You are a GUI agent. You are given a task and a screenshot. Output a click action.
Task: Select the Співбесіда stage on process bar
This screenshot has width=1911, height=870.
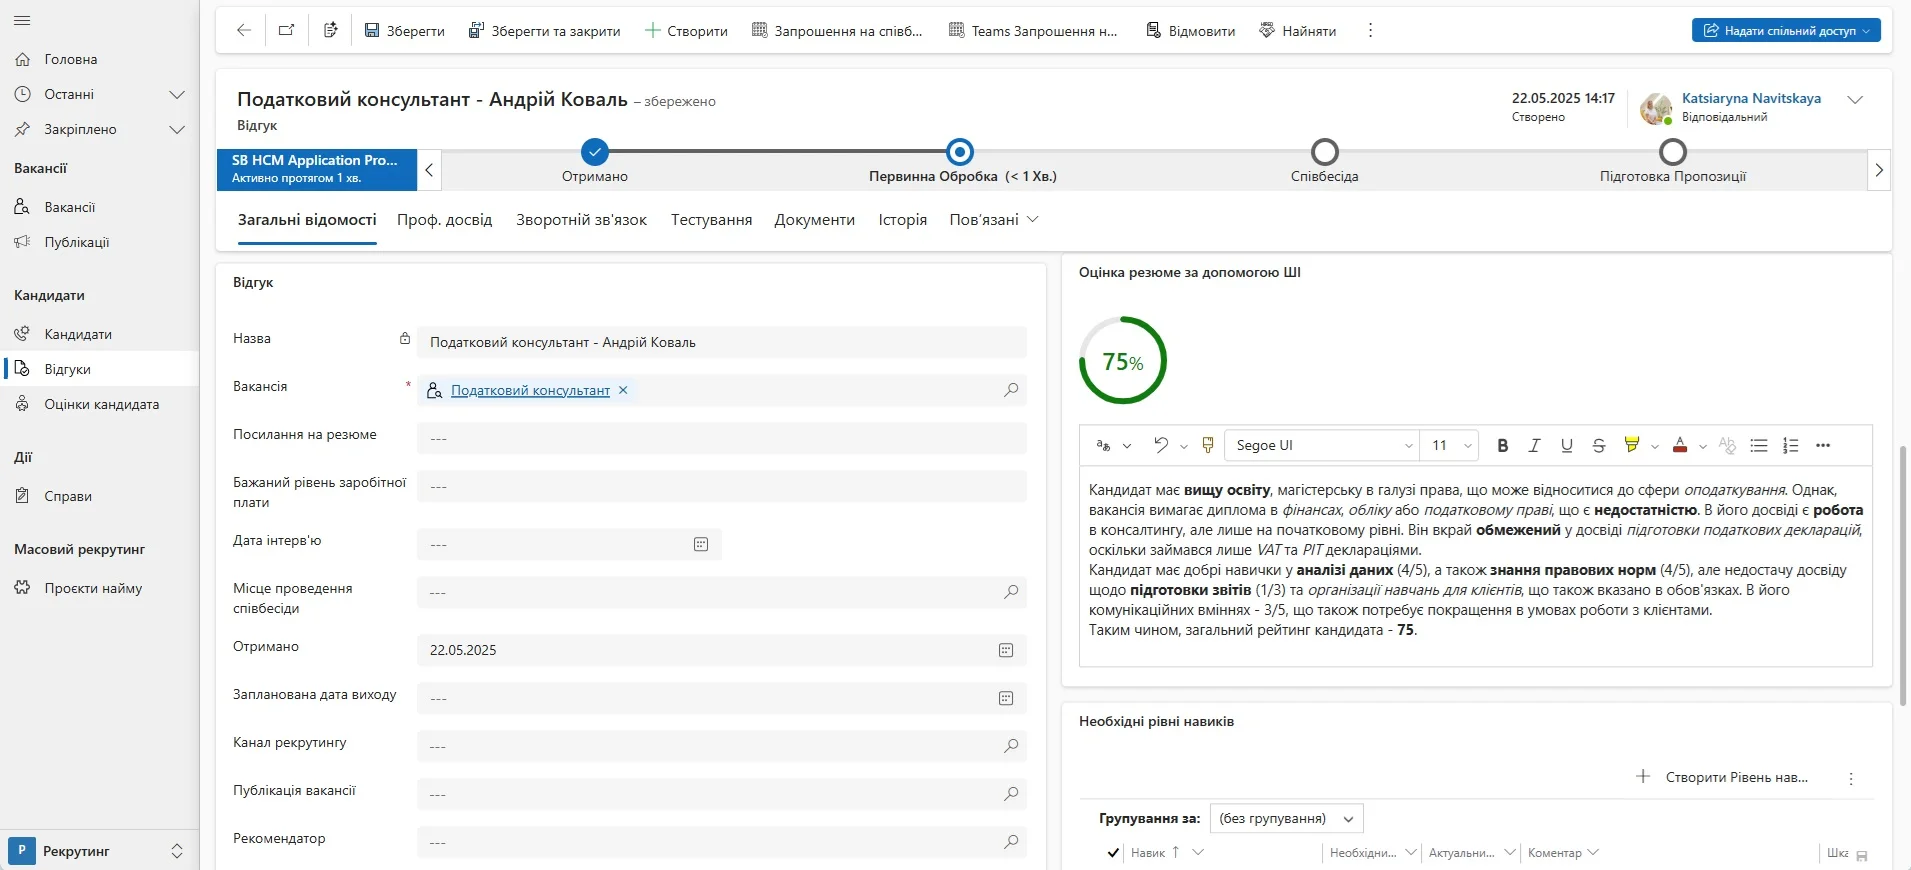click(x=1324, y=152)
